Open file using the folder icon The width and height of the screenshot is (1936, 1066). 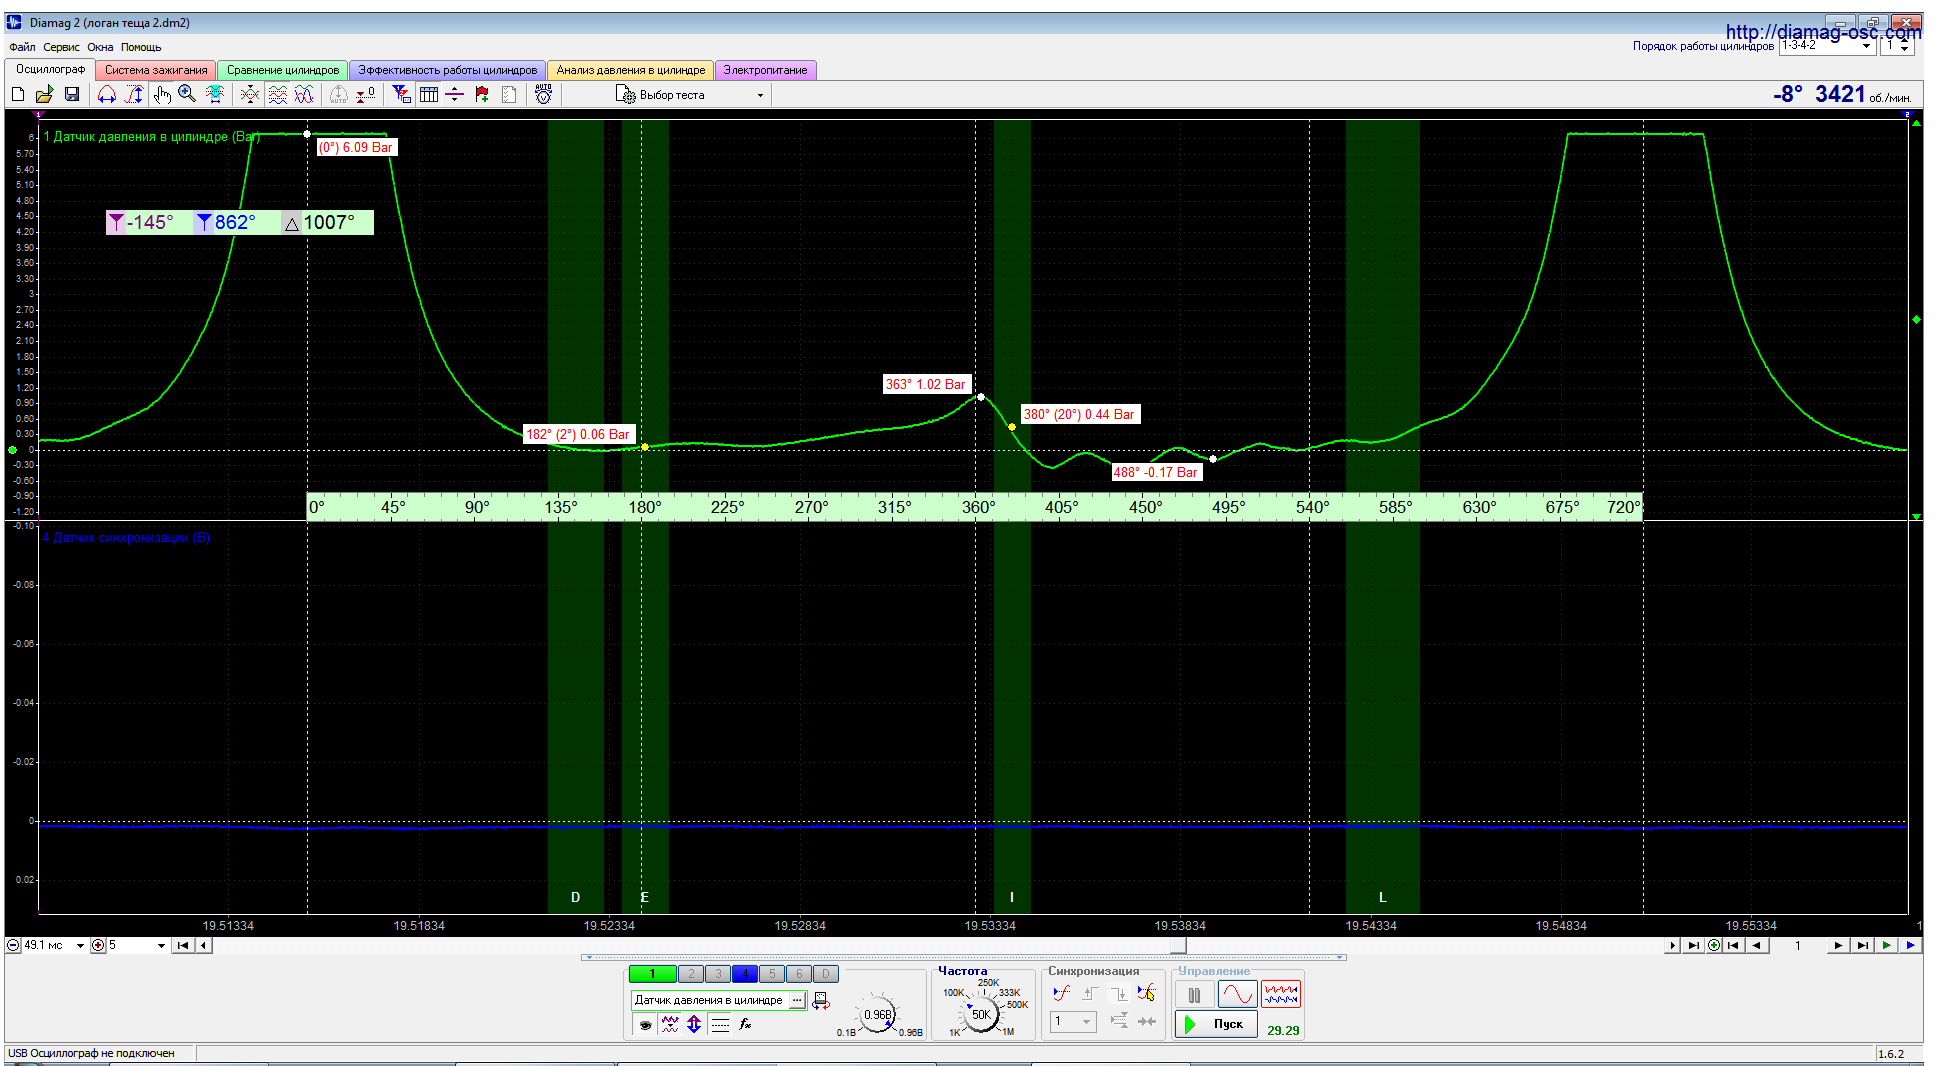[x=44, y=94]
